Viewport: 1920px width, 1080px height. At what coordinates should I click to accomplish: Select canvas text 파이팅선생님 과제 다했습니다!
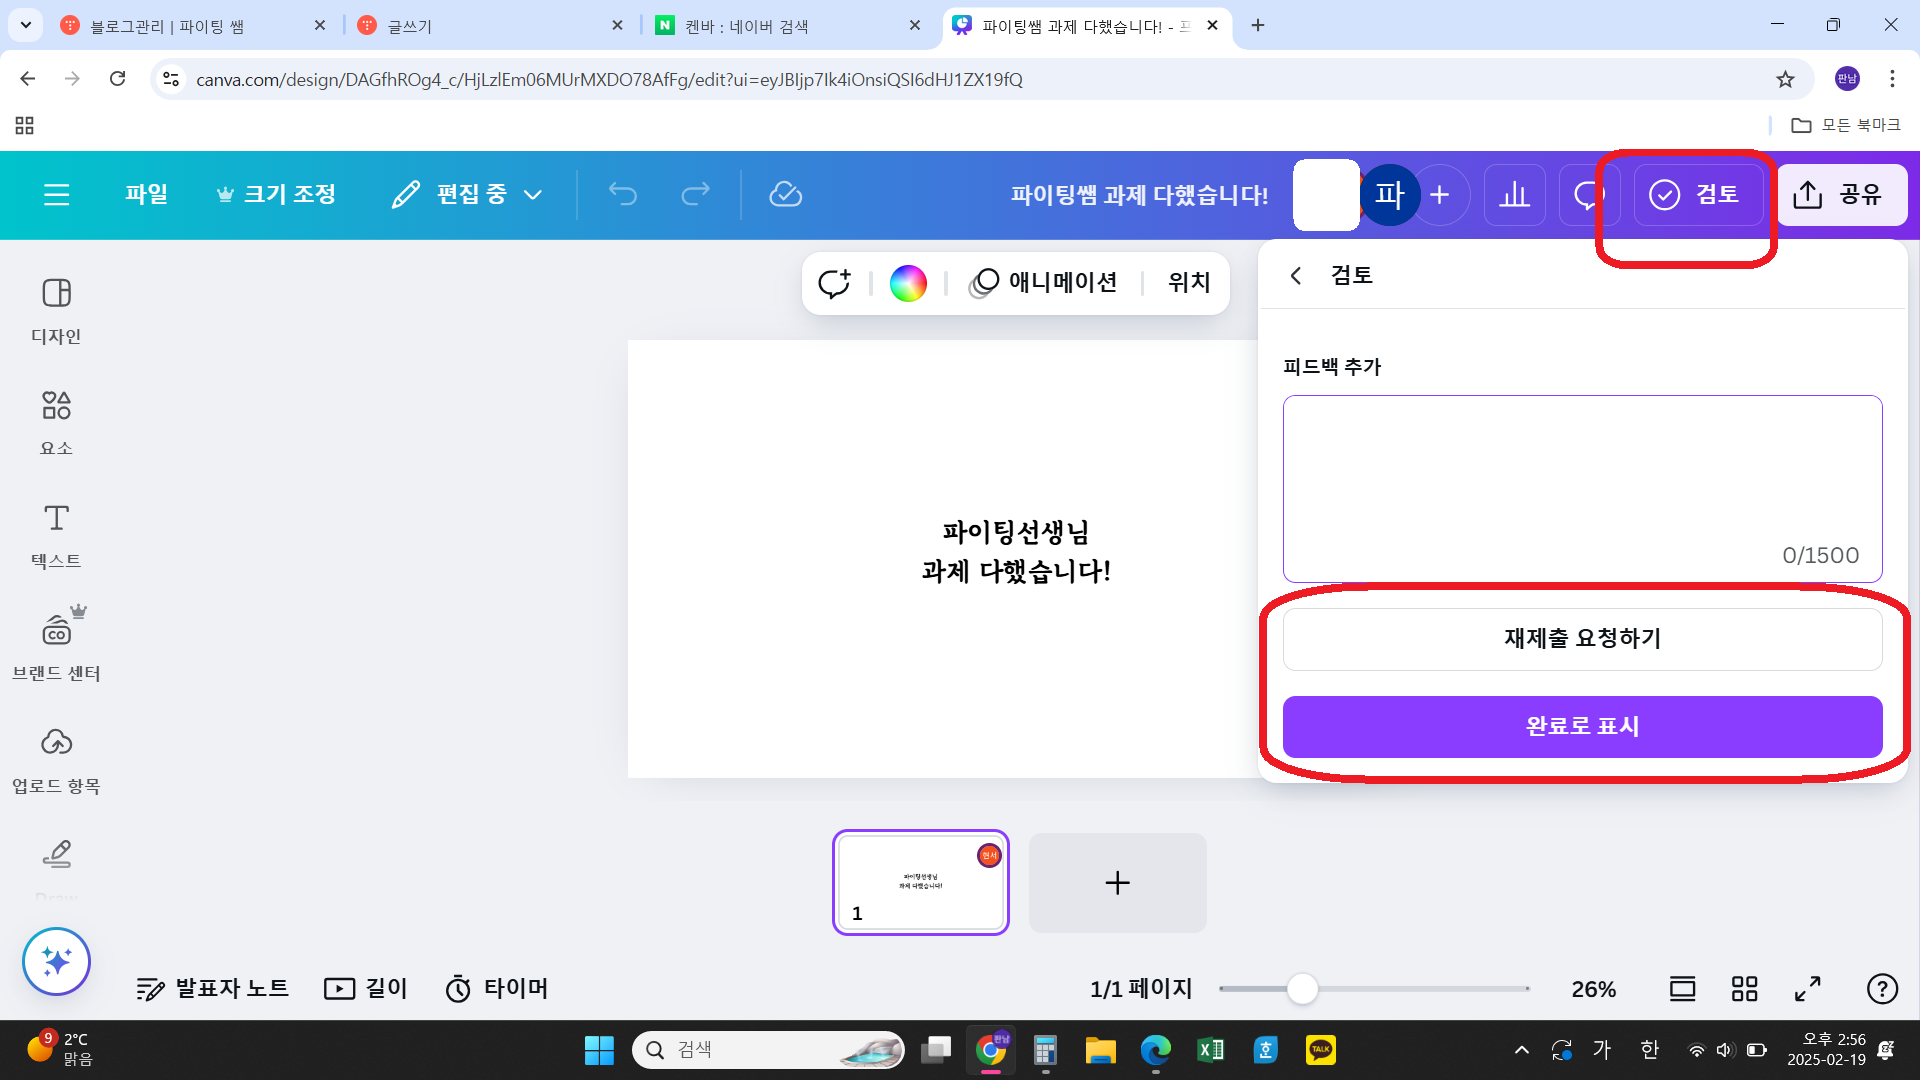click(x=1016, y=551)
